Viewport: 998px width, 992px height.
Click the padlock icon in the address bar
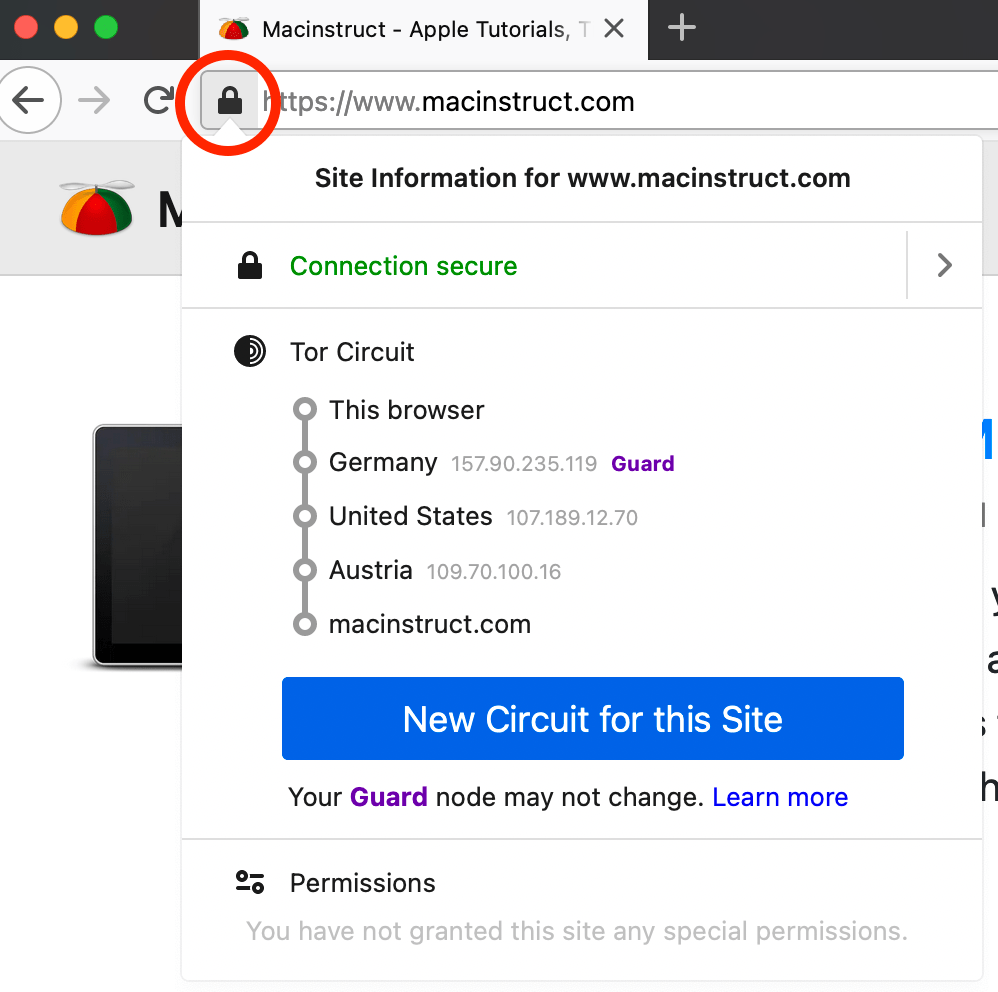229,100
